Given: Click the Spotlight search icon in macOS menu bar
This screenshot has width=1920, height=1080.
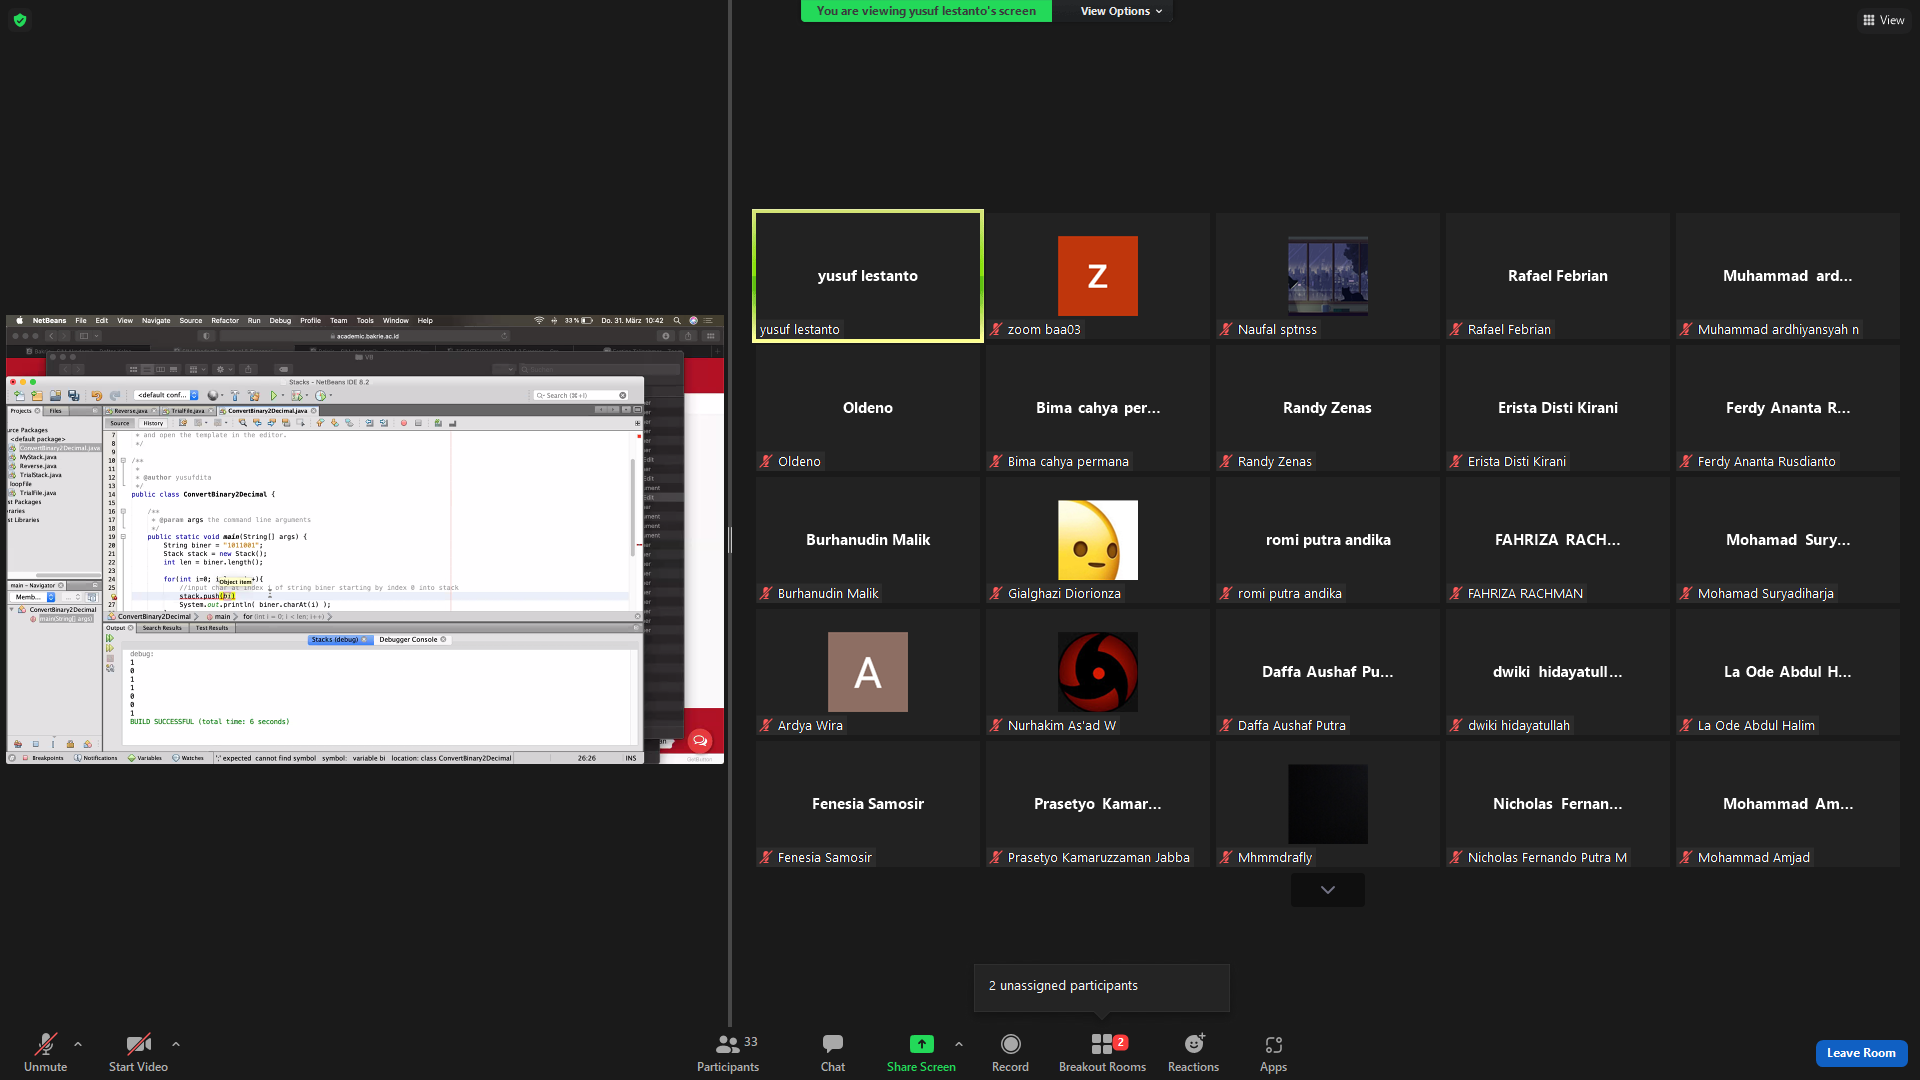Looking at the screenshot, I should 677,321.
